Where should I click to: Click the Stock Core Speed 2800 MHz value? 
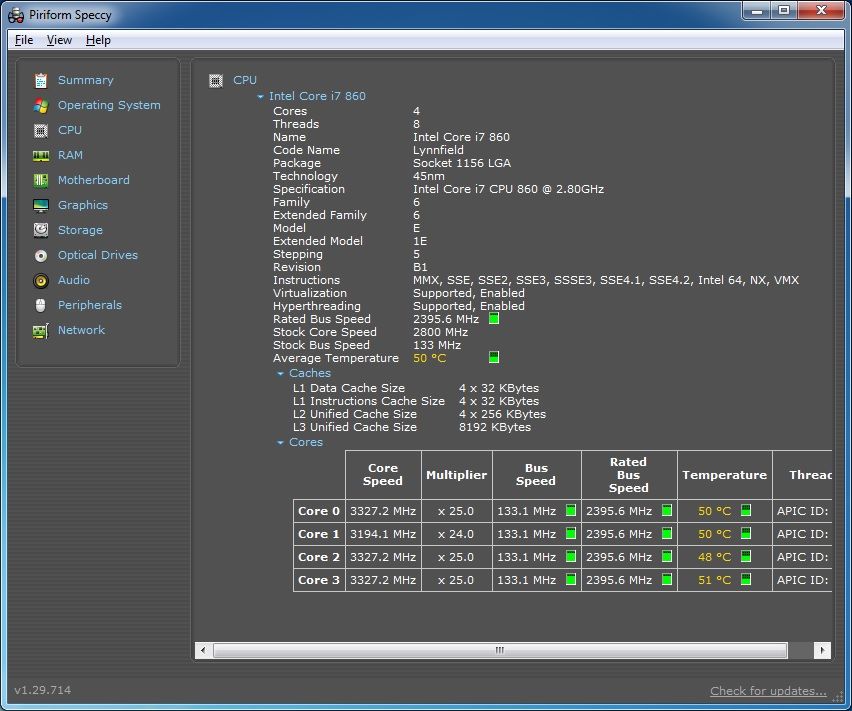pyautogui.click(x=441, y=332)
